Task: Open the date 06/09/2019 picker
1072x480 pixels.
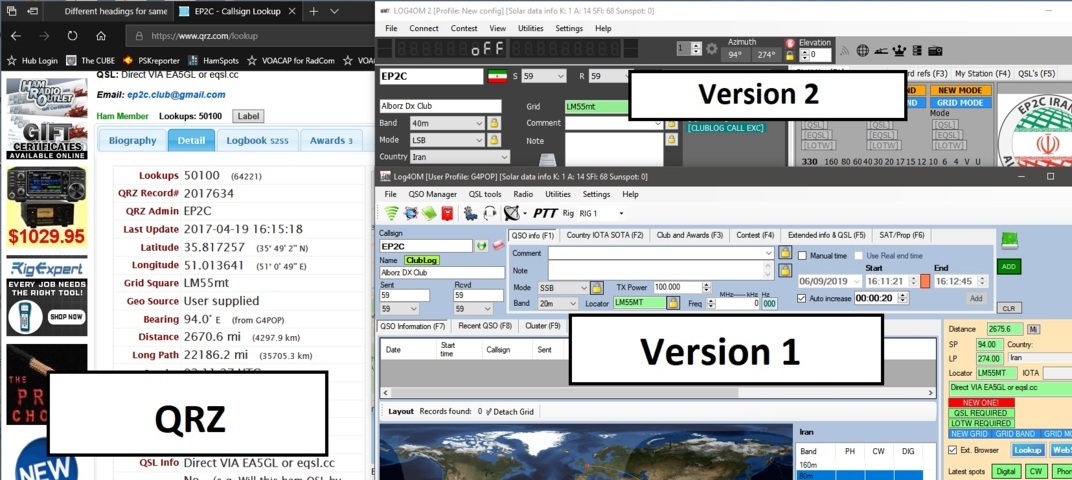Action: pos(857,281)
